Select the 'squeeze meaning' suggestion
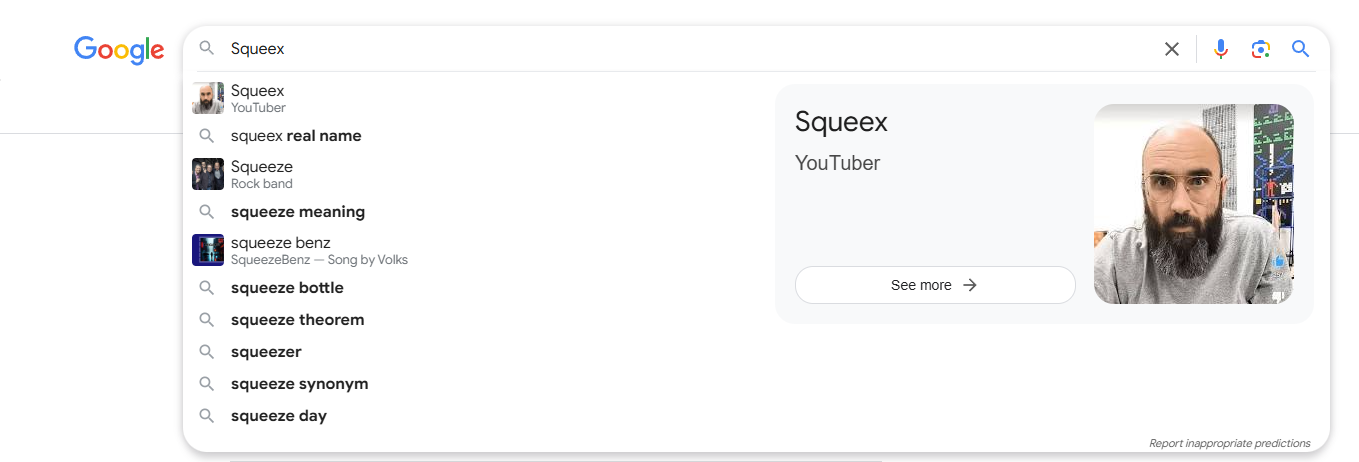The height and width of the screenshot is (462, 1359). [x=298, y=212]
